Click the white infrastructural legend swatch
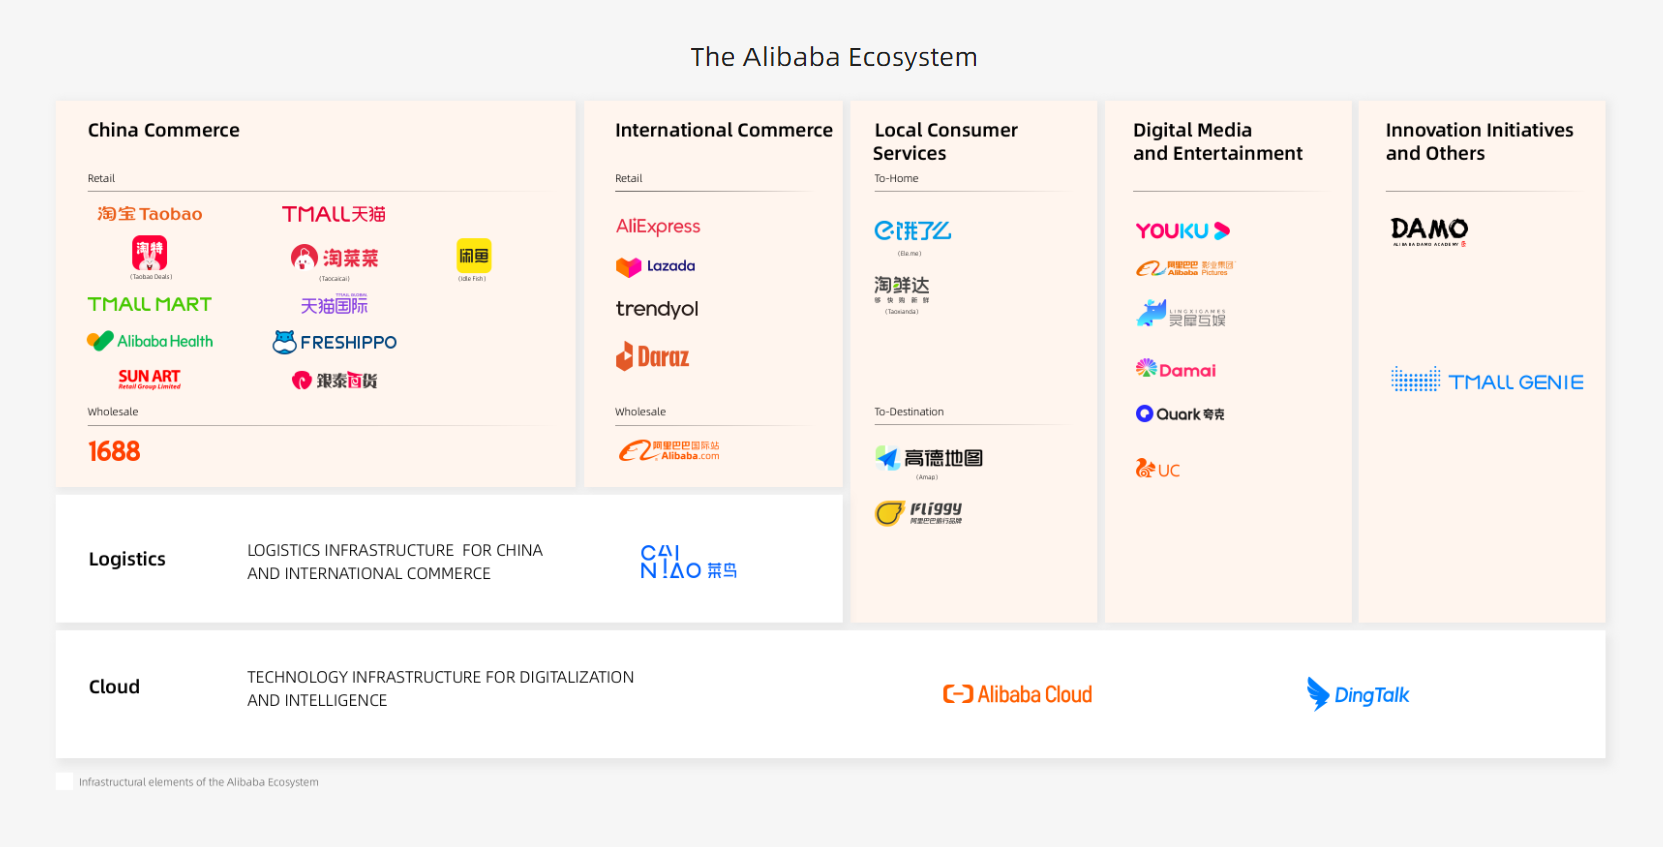Viewport: 1663px width, 847px height. [64, 782]
